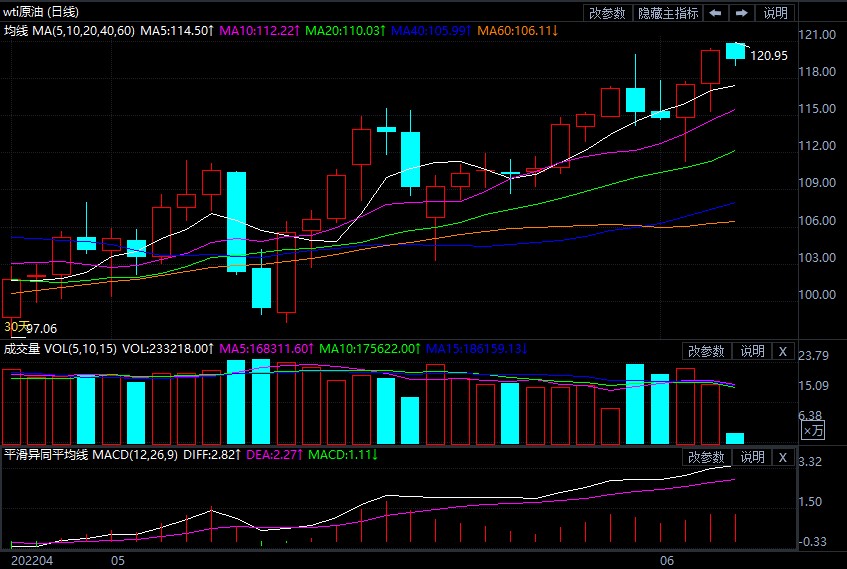Open 改参数 for the main MA chart
The width and height of the screenshot is (847, 569).
[607, 13]
